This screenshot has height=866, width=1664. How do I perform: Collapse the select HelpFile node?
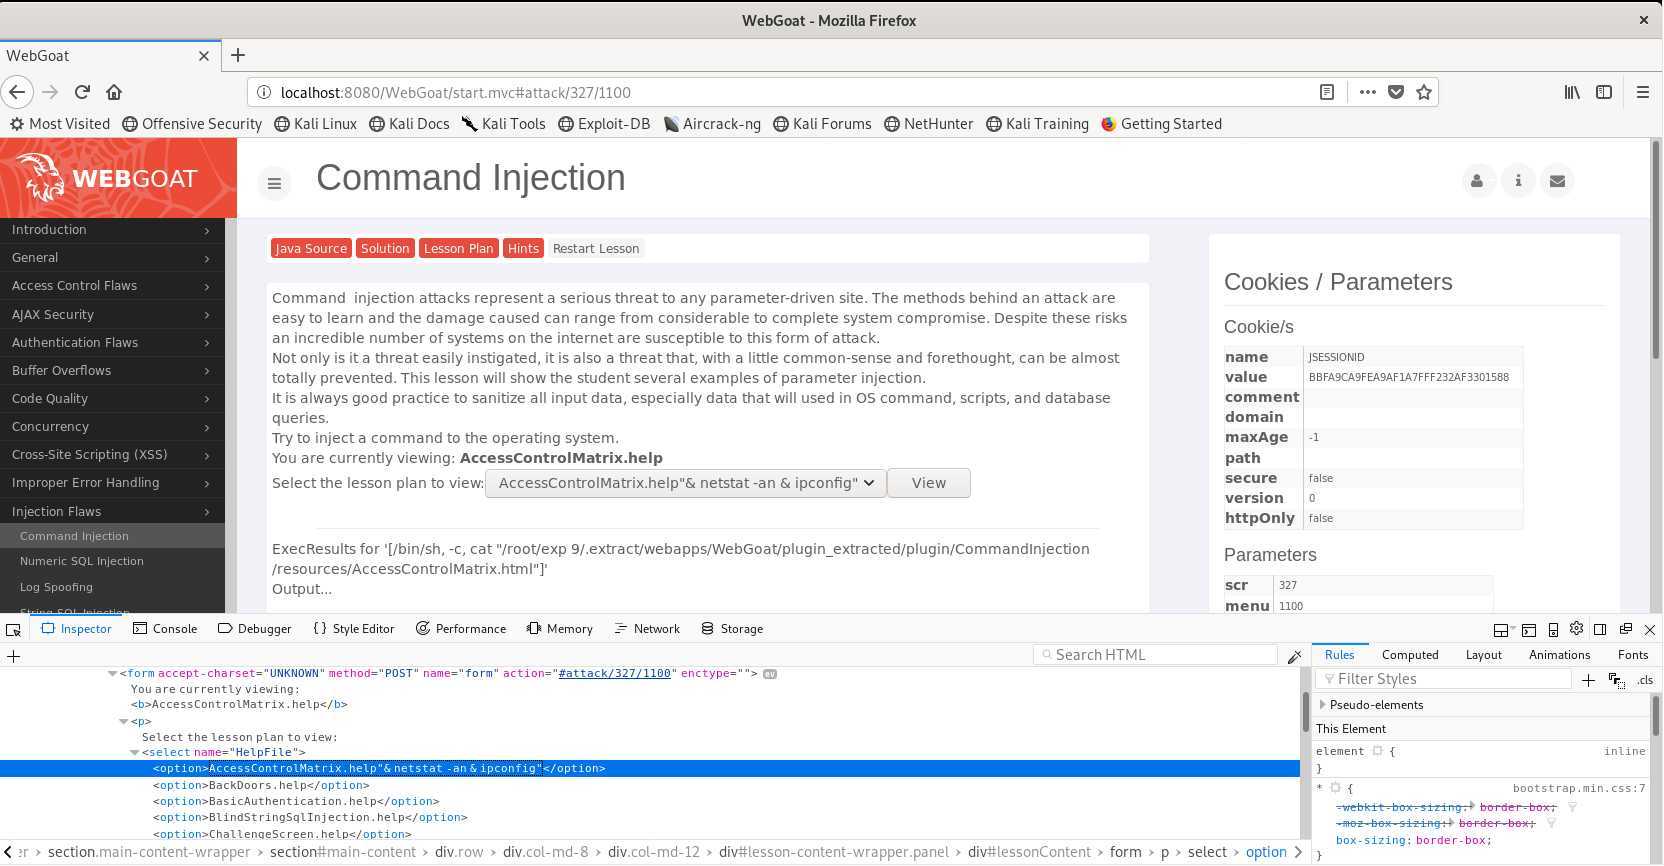point(135,752)
